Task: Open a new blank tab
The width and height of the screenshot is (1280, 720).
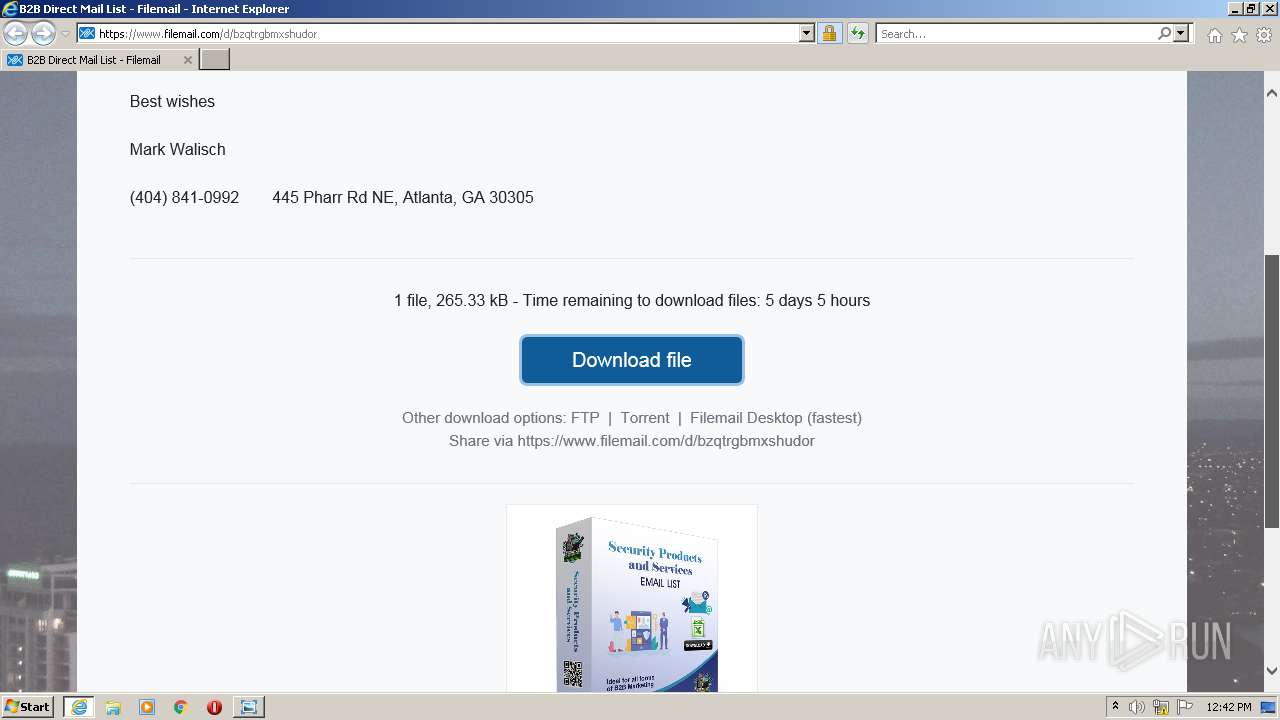Action: [215, 60]
